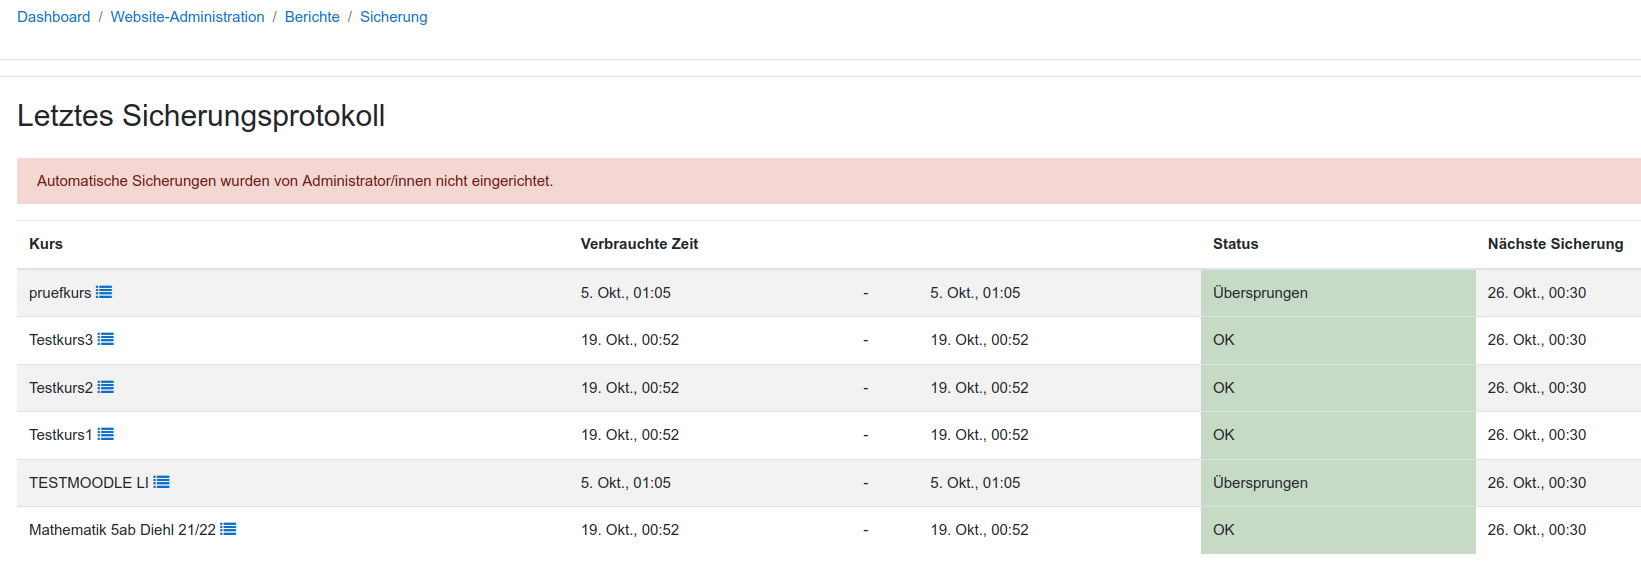Go to Dashboard in the breadcrumb
Viewport: 1641px width, 568px height.
[53, 17]
